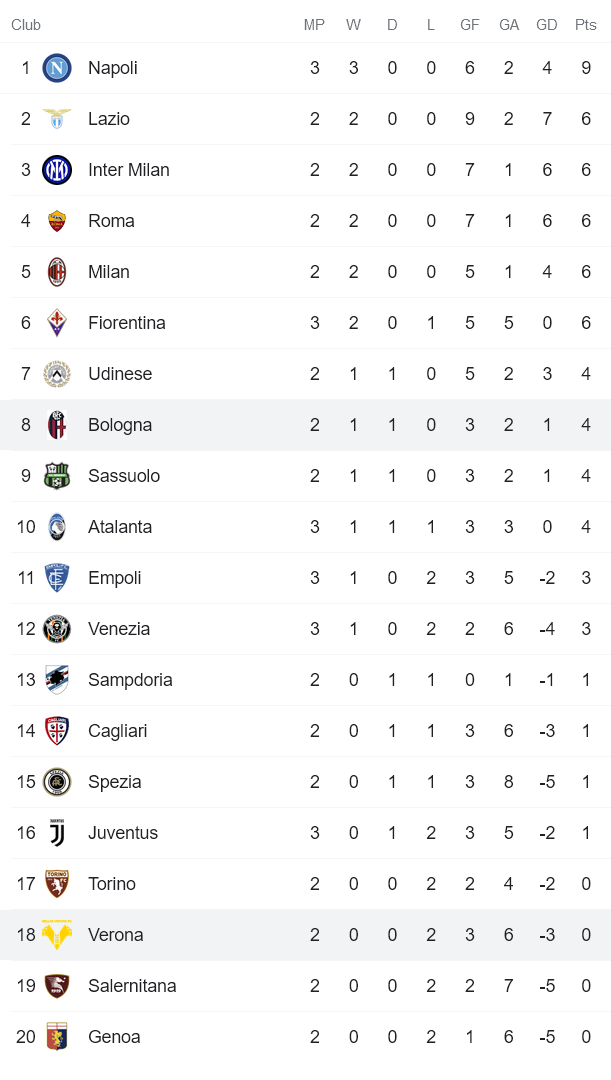This screenshot has height=1080, width=611.
Task: Select the Inter Milan badge icon
Action: pos(57,170)
